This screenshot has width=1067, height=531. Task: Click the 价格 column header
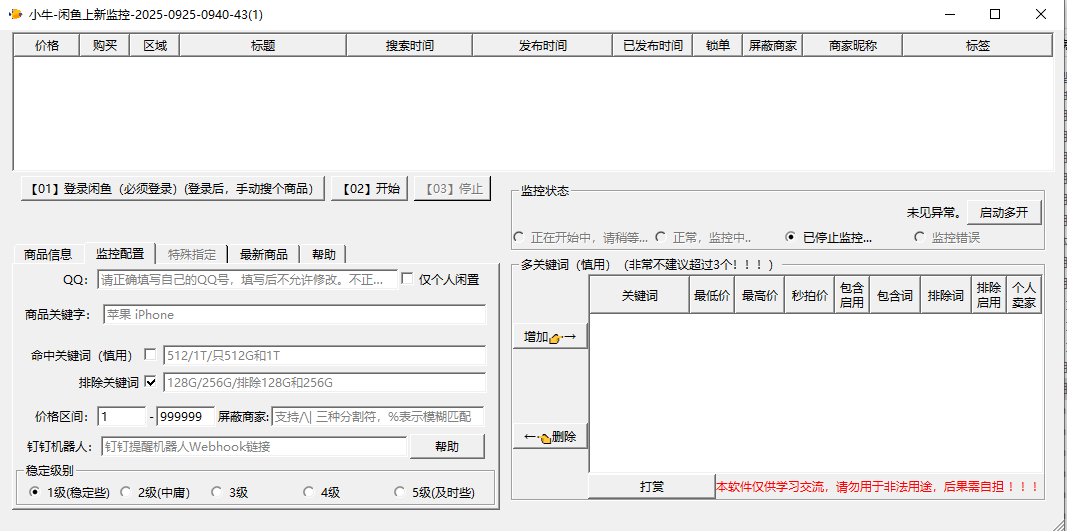[x=46, y=46]
